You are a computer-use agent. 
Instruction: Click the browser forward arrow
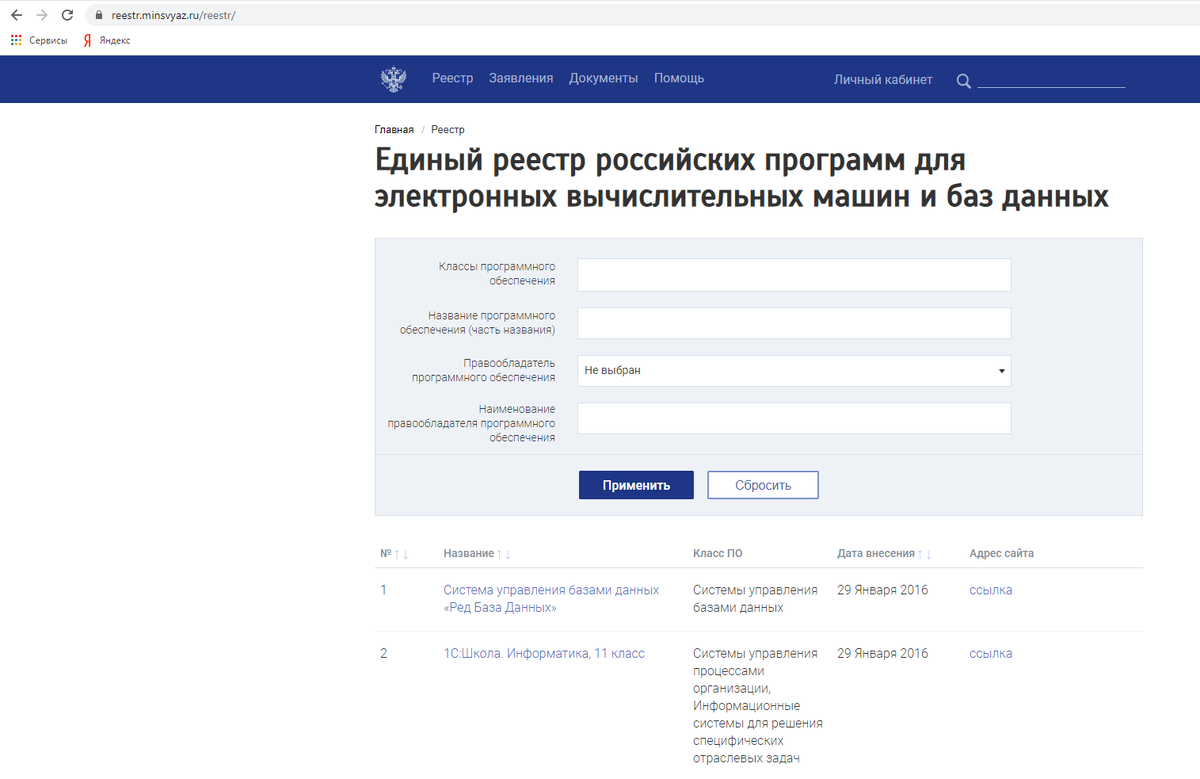41,15
